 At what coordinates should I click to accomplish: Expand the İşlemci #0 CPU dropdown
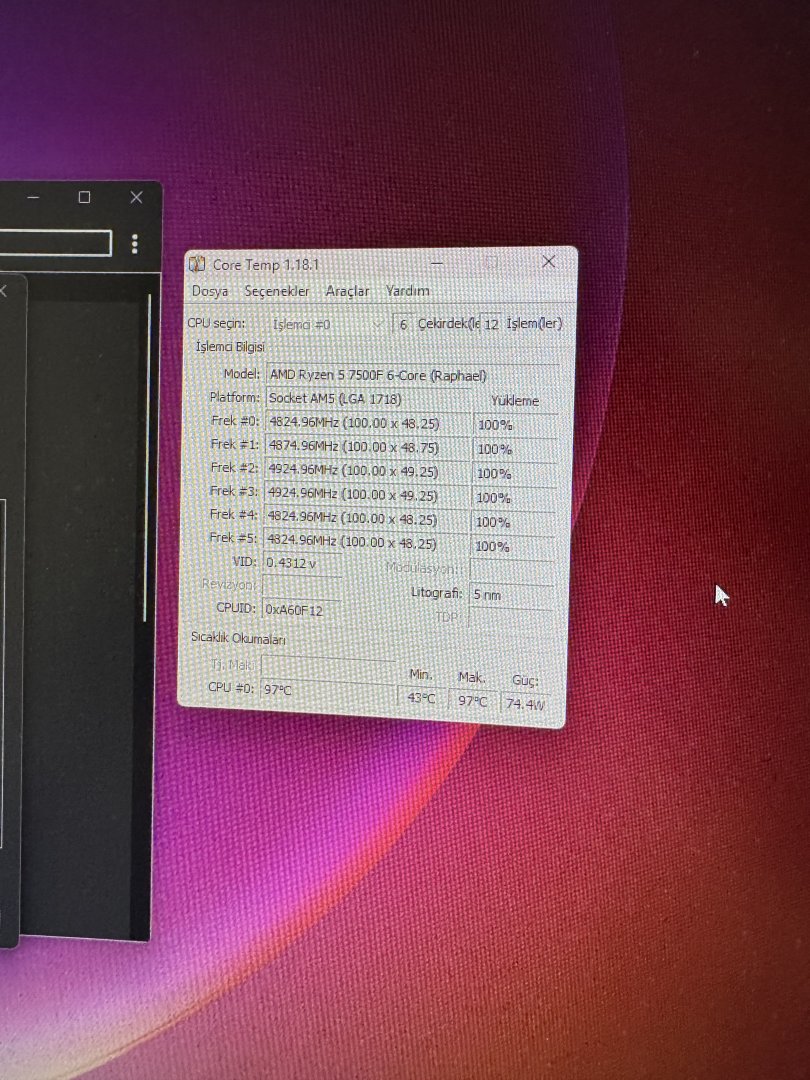coord(326,324)
